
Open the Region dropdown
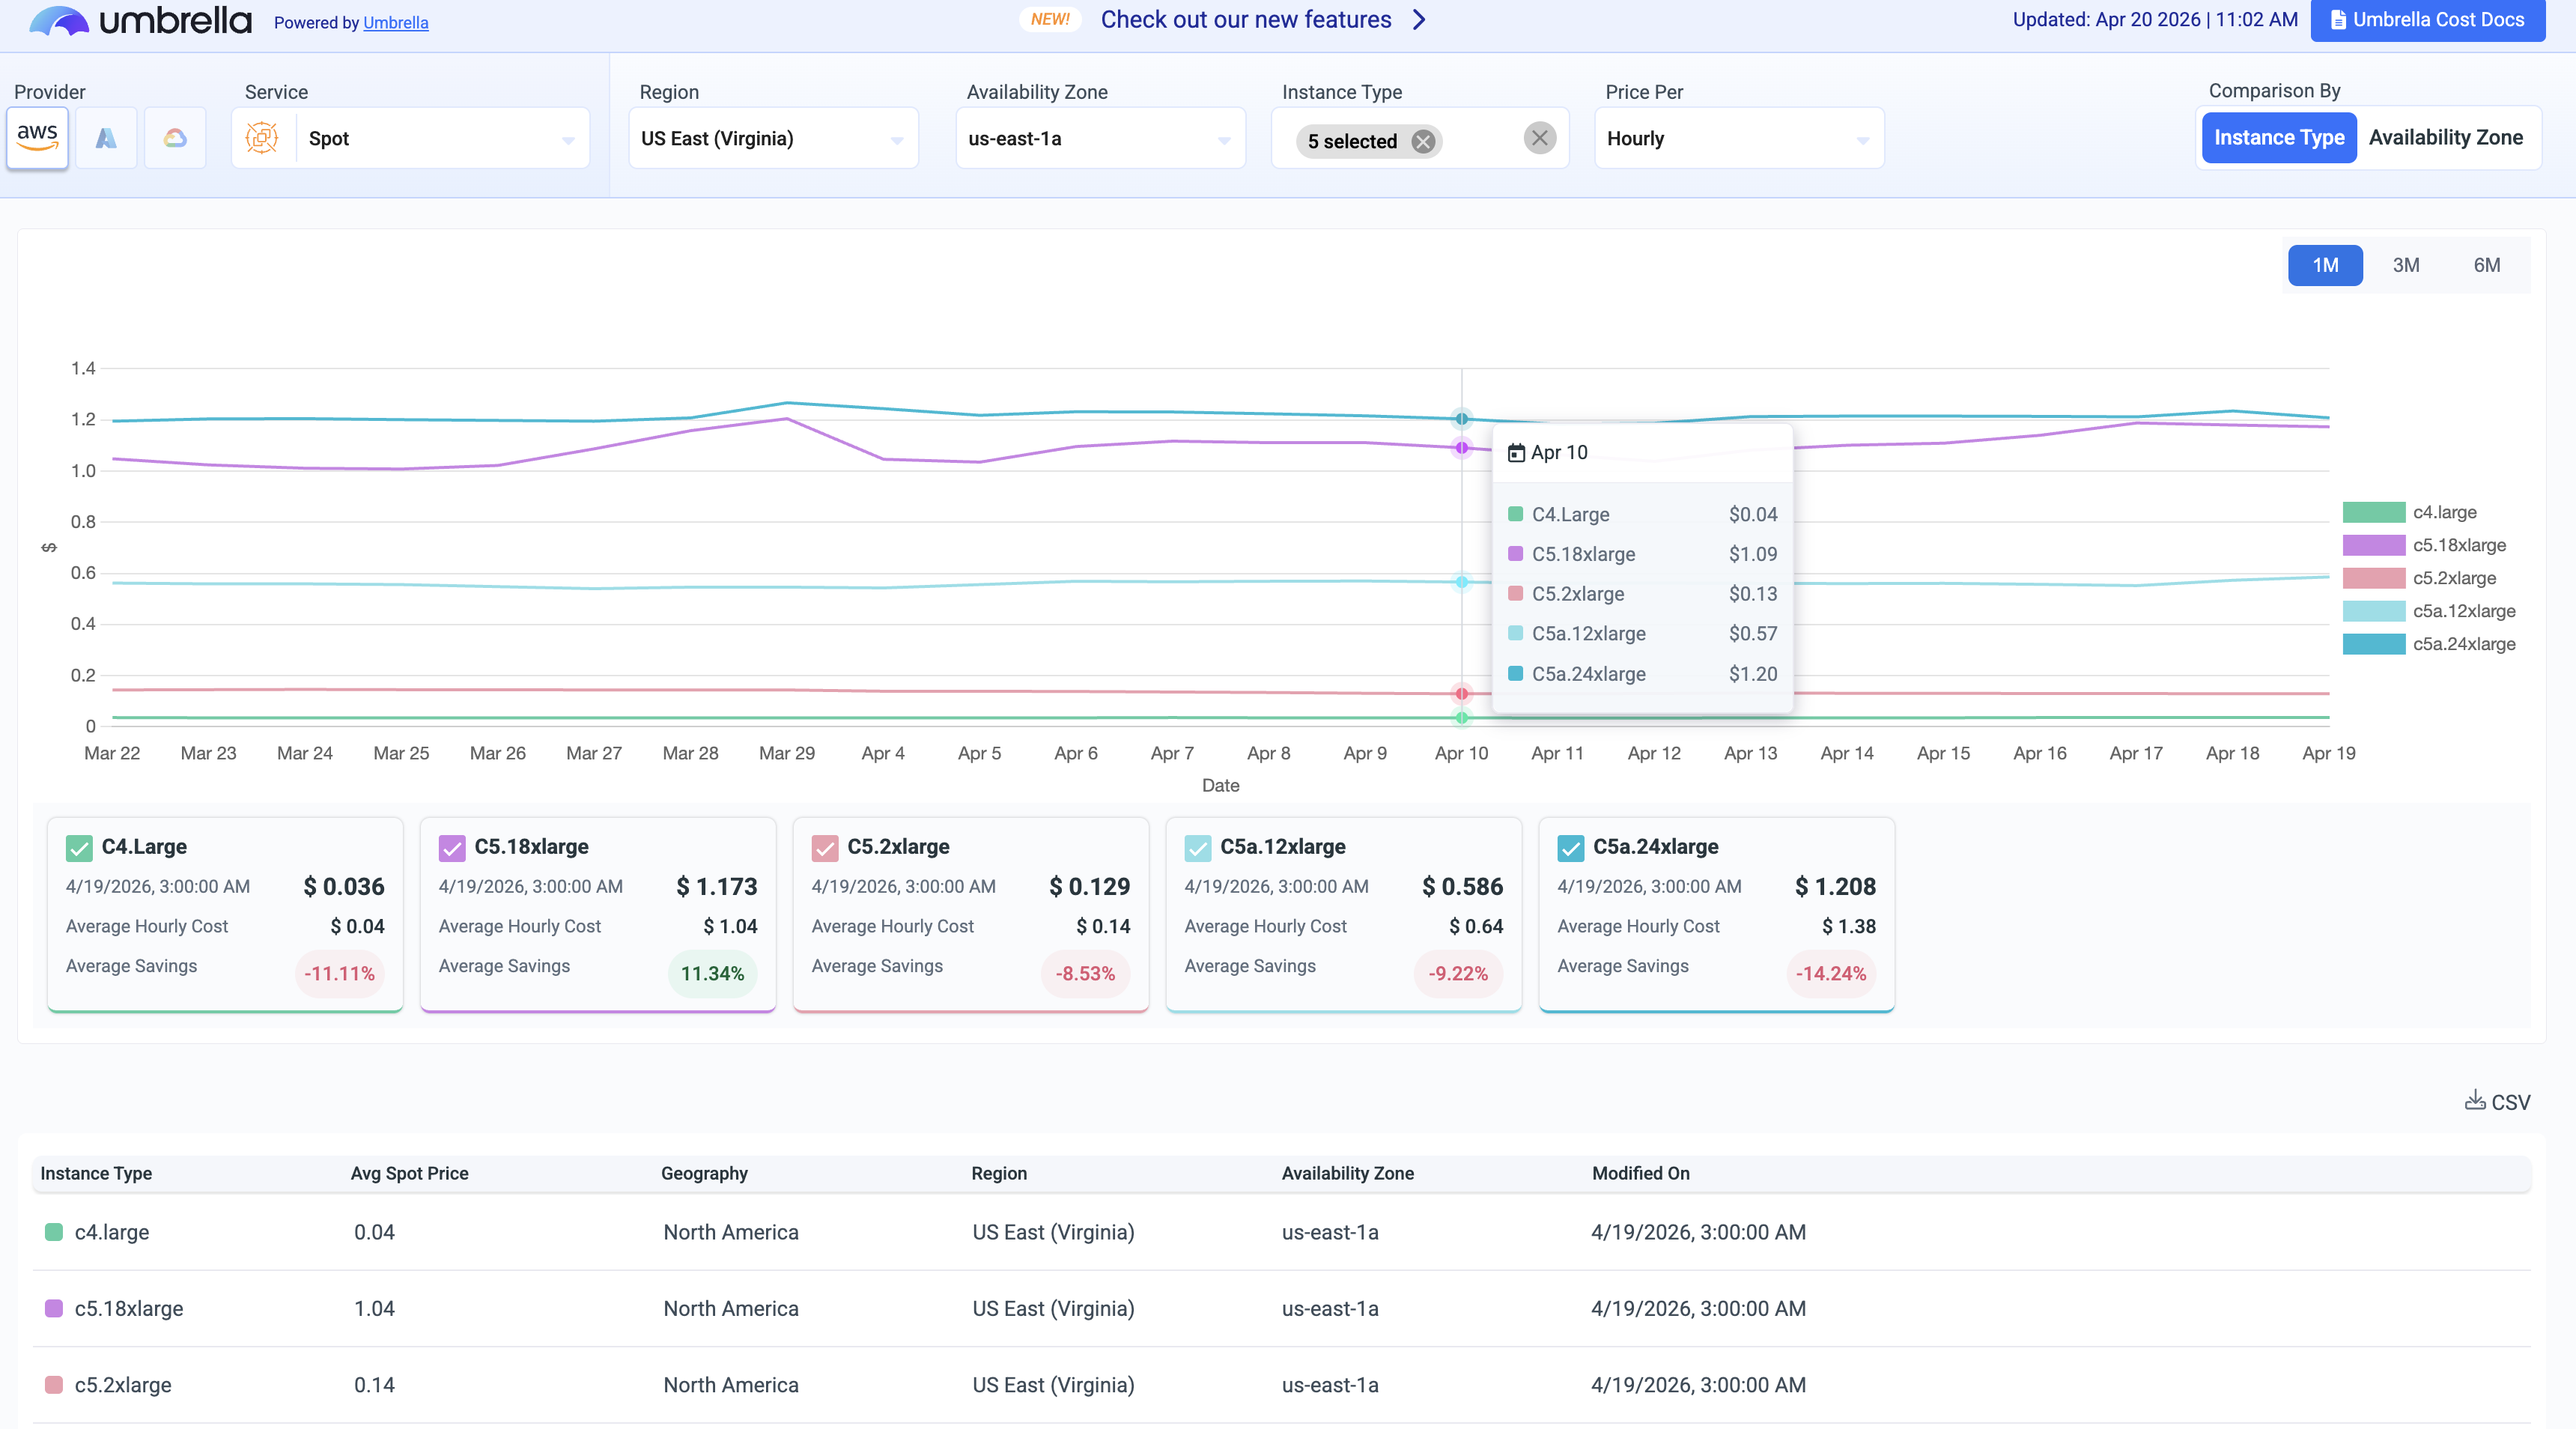coord(773,139)
